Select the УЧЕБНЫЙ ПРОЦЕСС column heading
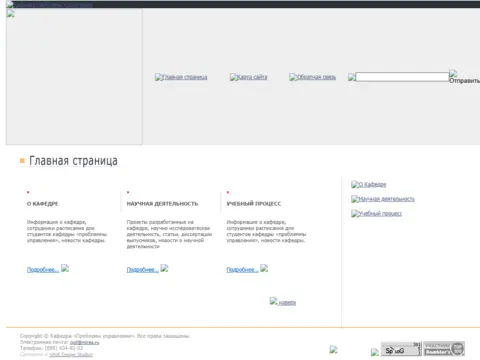480x360 pixels. pos(254,204)
